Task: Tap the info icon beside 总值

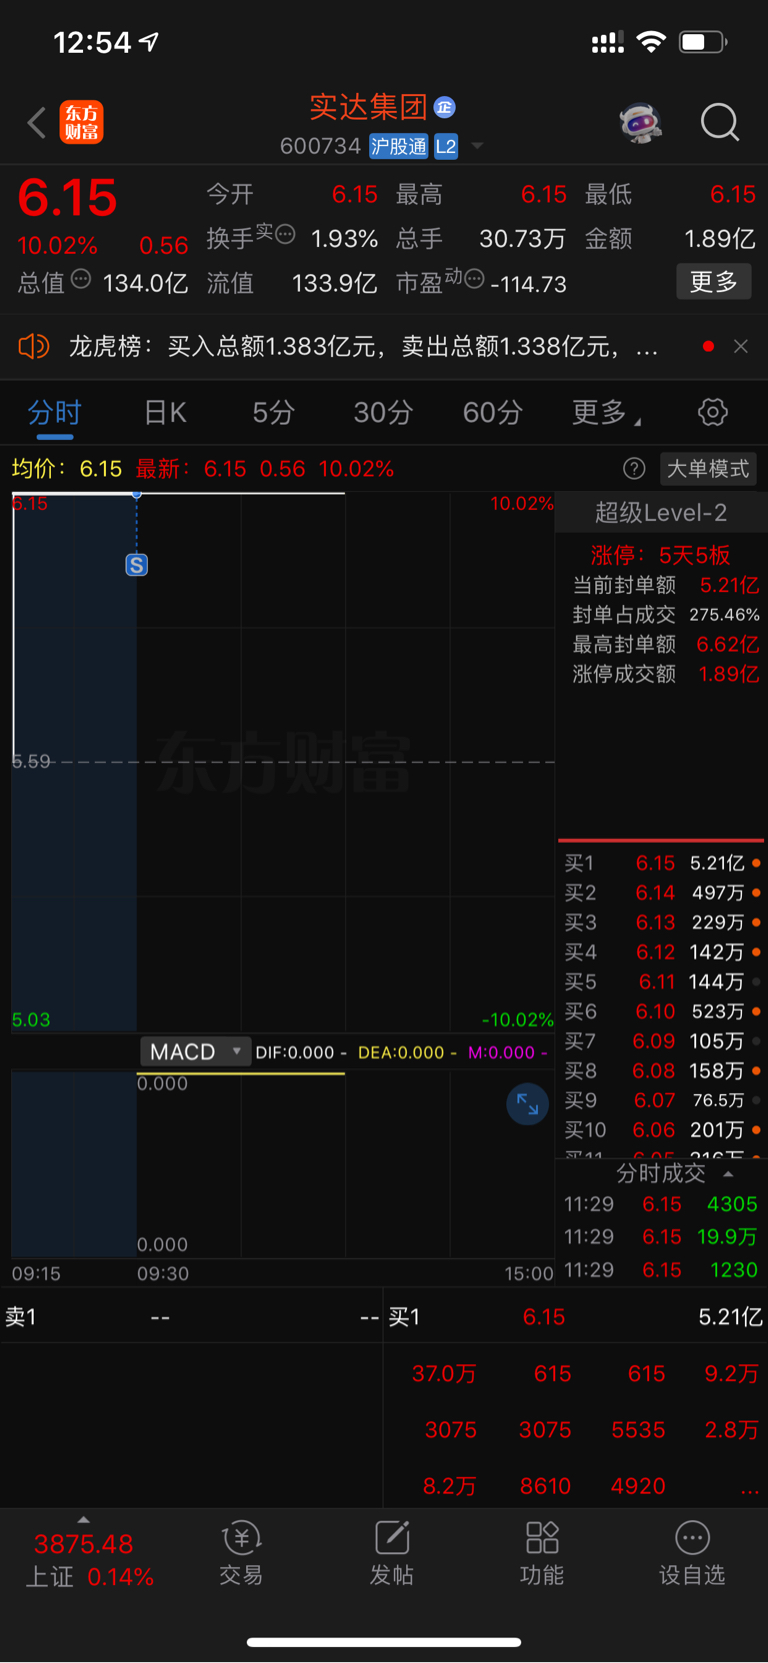Action: coord(81,279)
